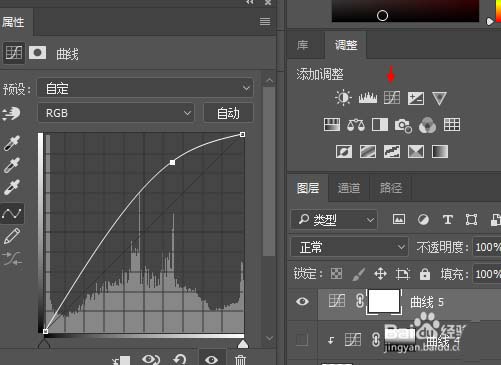Delete the adjustment layer with the trash icon
Viewport: 501px width, 365px height.
click(240, 360)
